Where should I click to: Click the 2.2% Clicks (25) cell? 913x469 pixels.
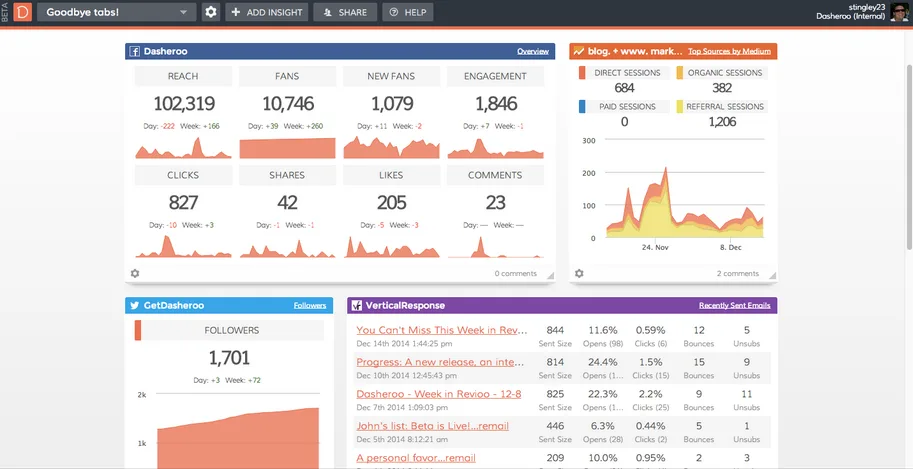point(650,400)
